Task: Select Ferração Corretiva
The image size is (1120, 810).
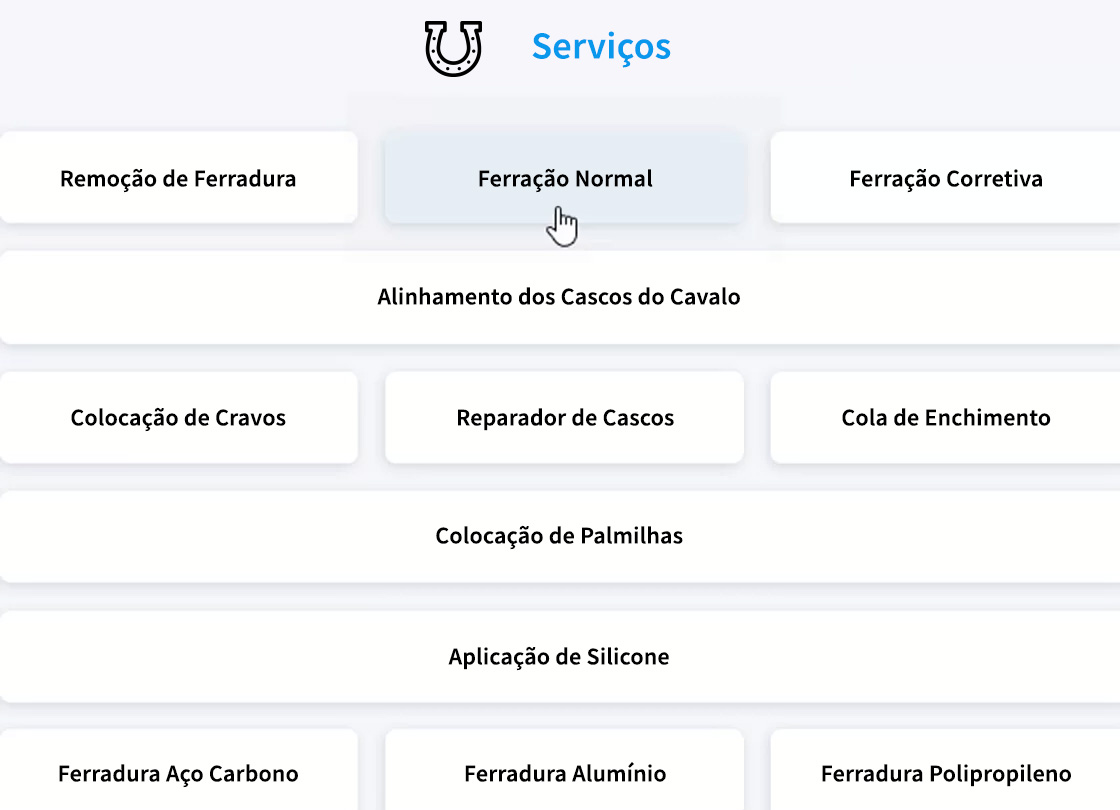Action: click(946, 178)
